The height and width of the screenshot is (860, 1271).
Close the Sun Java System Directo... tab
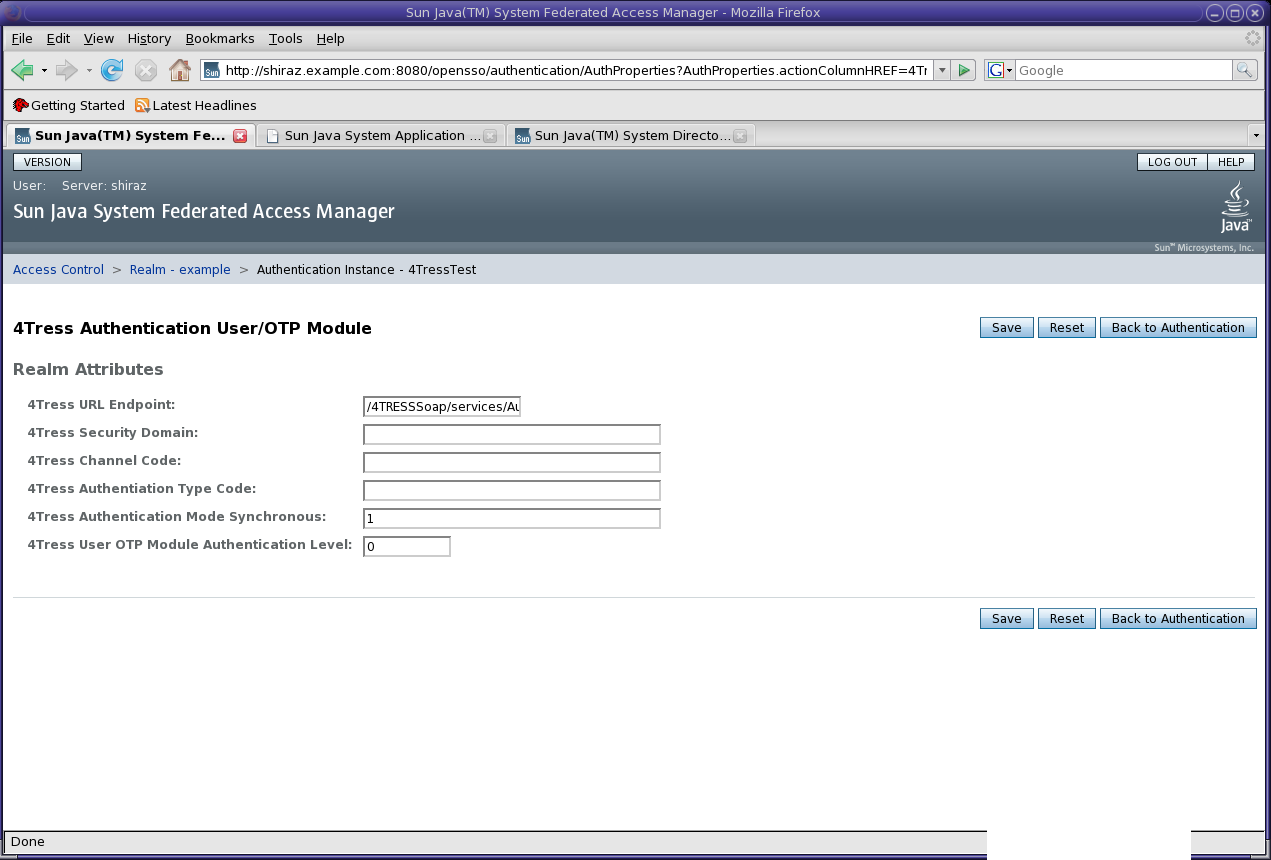pos(740,136)
